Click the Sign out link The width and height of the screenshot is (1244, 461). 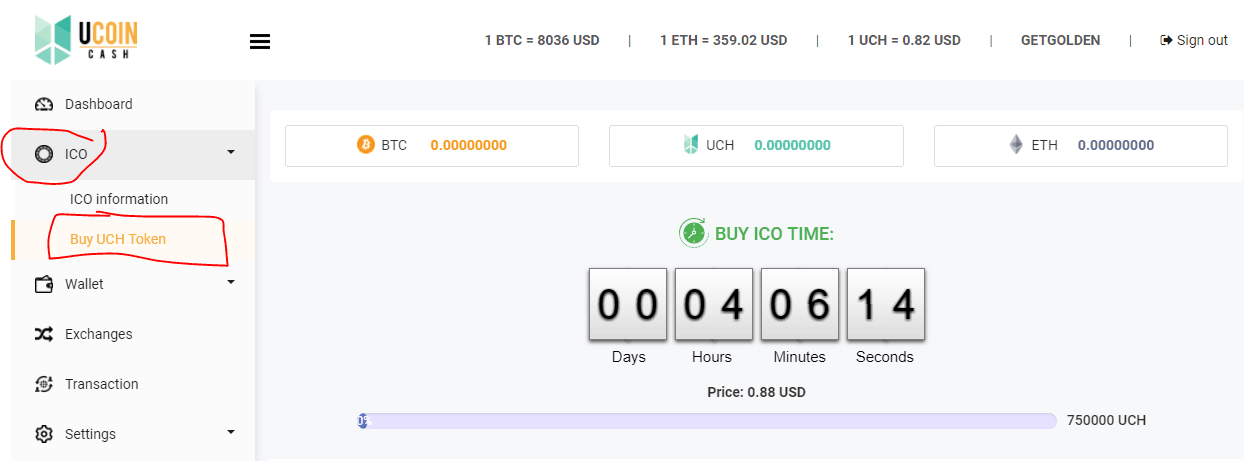(1194, 40)
